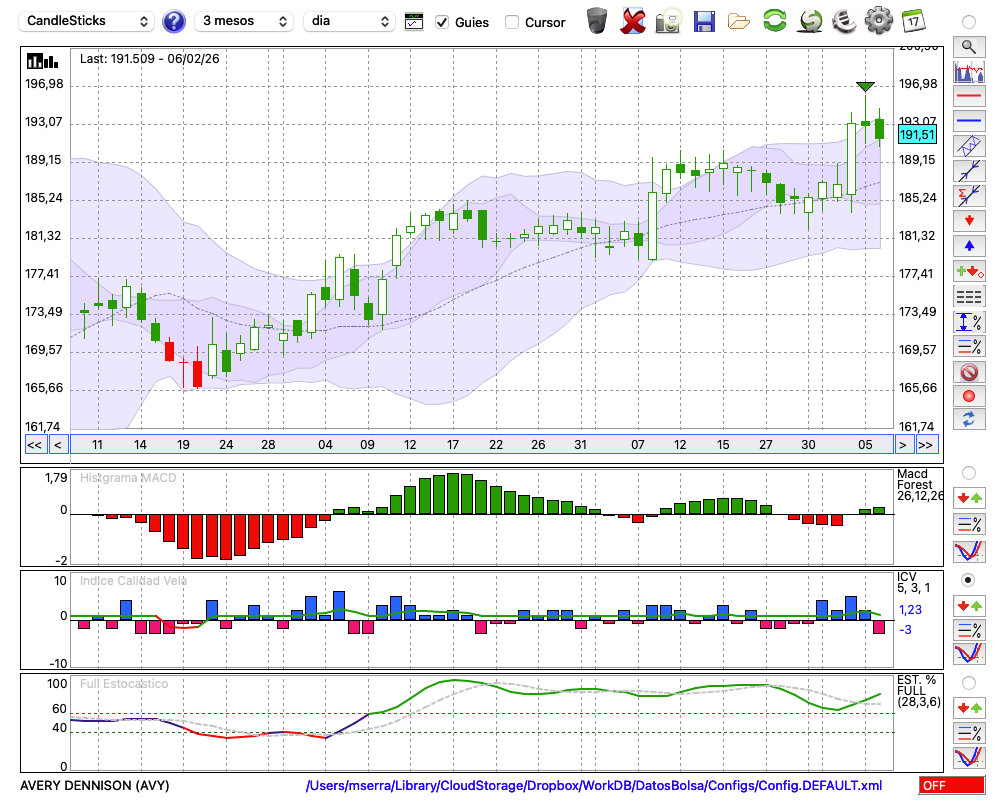Open the 'dia' interval dropdown
This screenshot has width=1000, height=800.
tap(349, 21)
